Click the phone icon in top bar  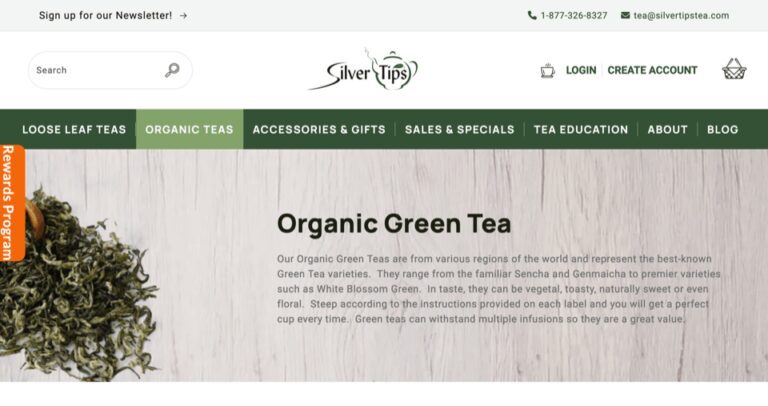click(532, 15)
